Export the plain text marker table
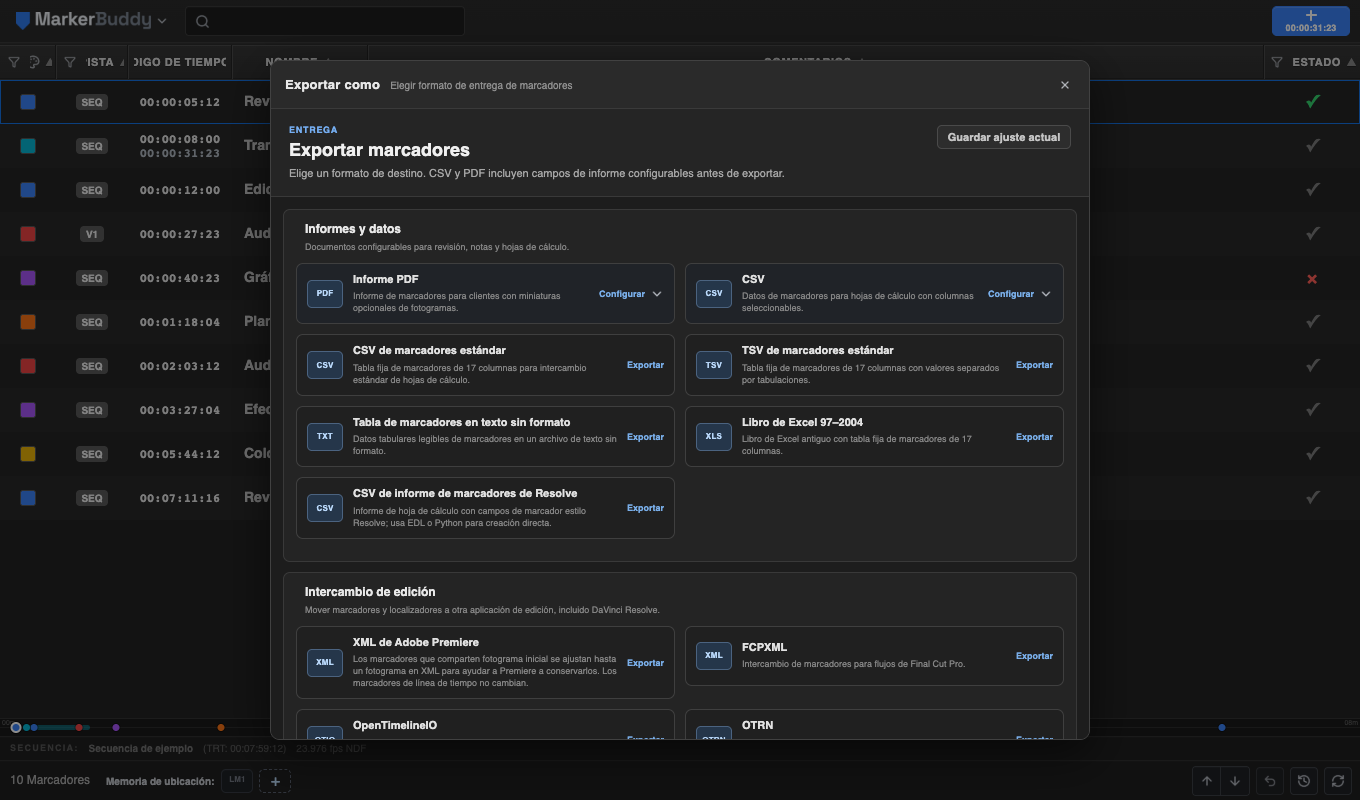This screenshot has width=1360, height=800. click(x=645, y=437)
